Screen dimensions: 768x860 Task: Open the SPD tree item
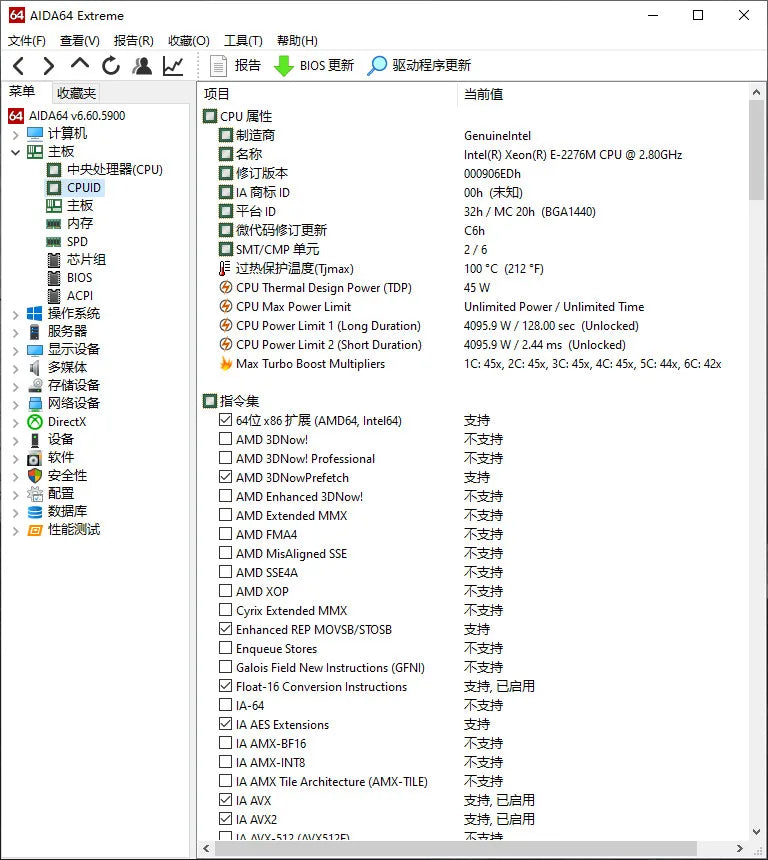coord(77,242)
